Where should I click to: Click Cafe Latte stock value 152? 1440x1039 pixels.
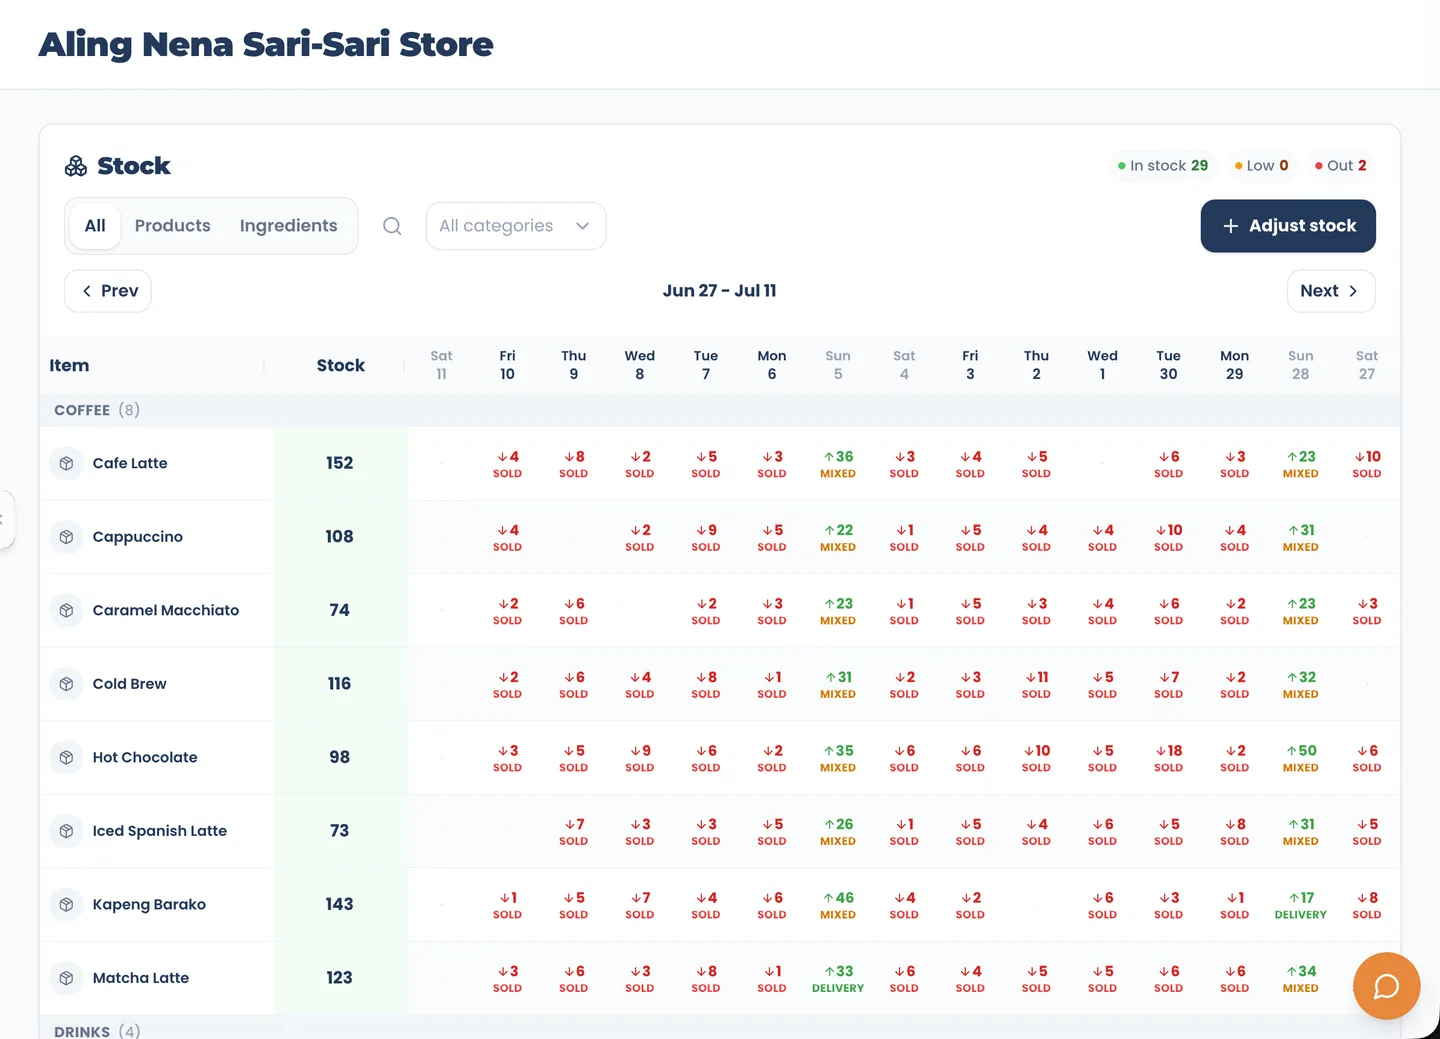pos(340,463)
